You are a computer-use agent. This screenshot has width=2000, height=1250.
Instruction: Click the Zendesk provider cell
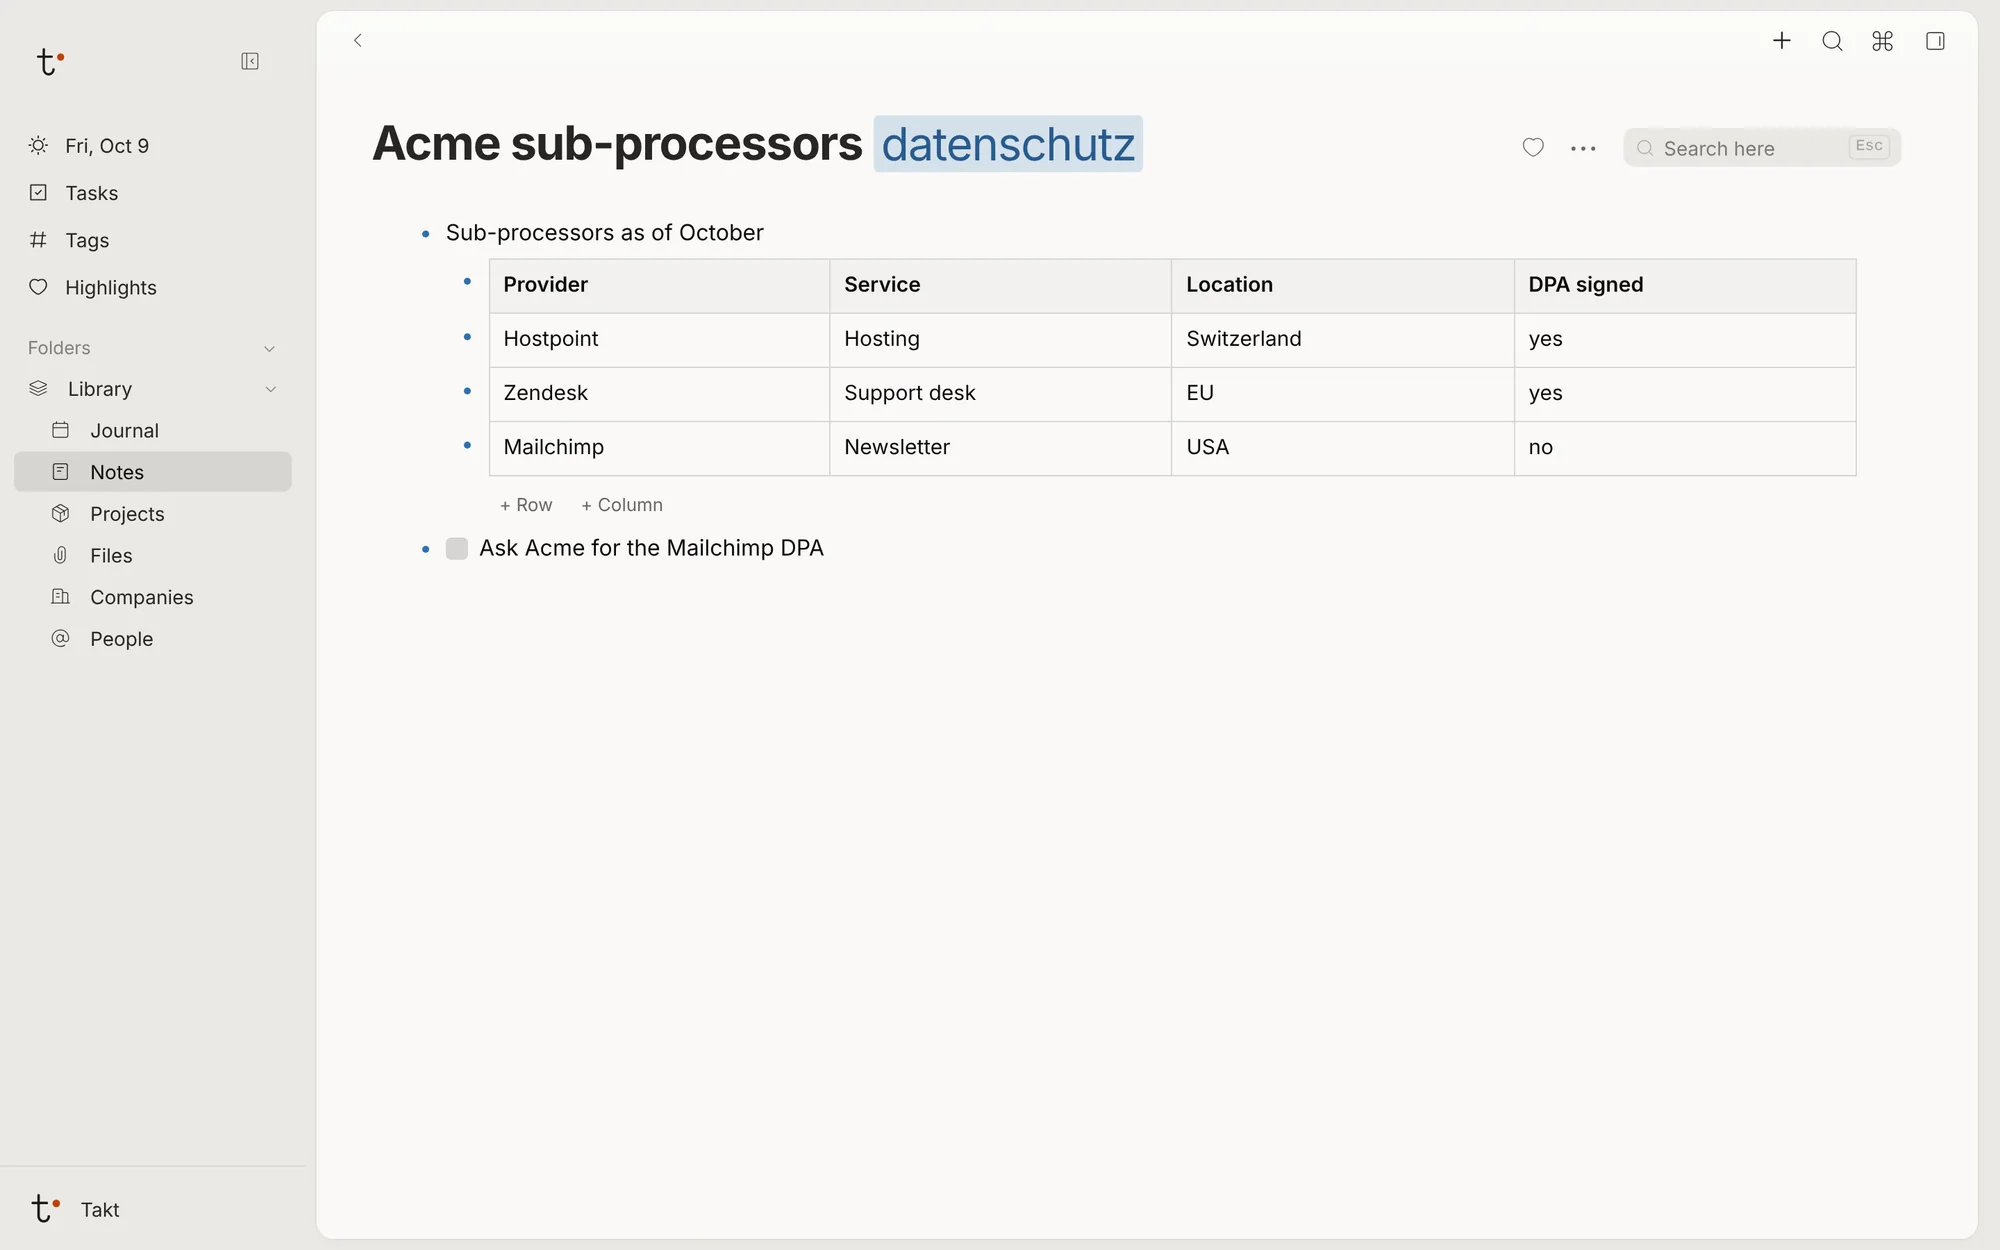(659, 394)
